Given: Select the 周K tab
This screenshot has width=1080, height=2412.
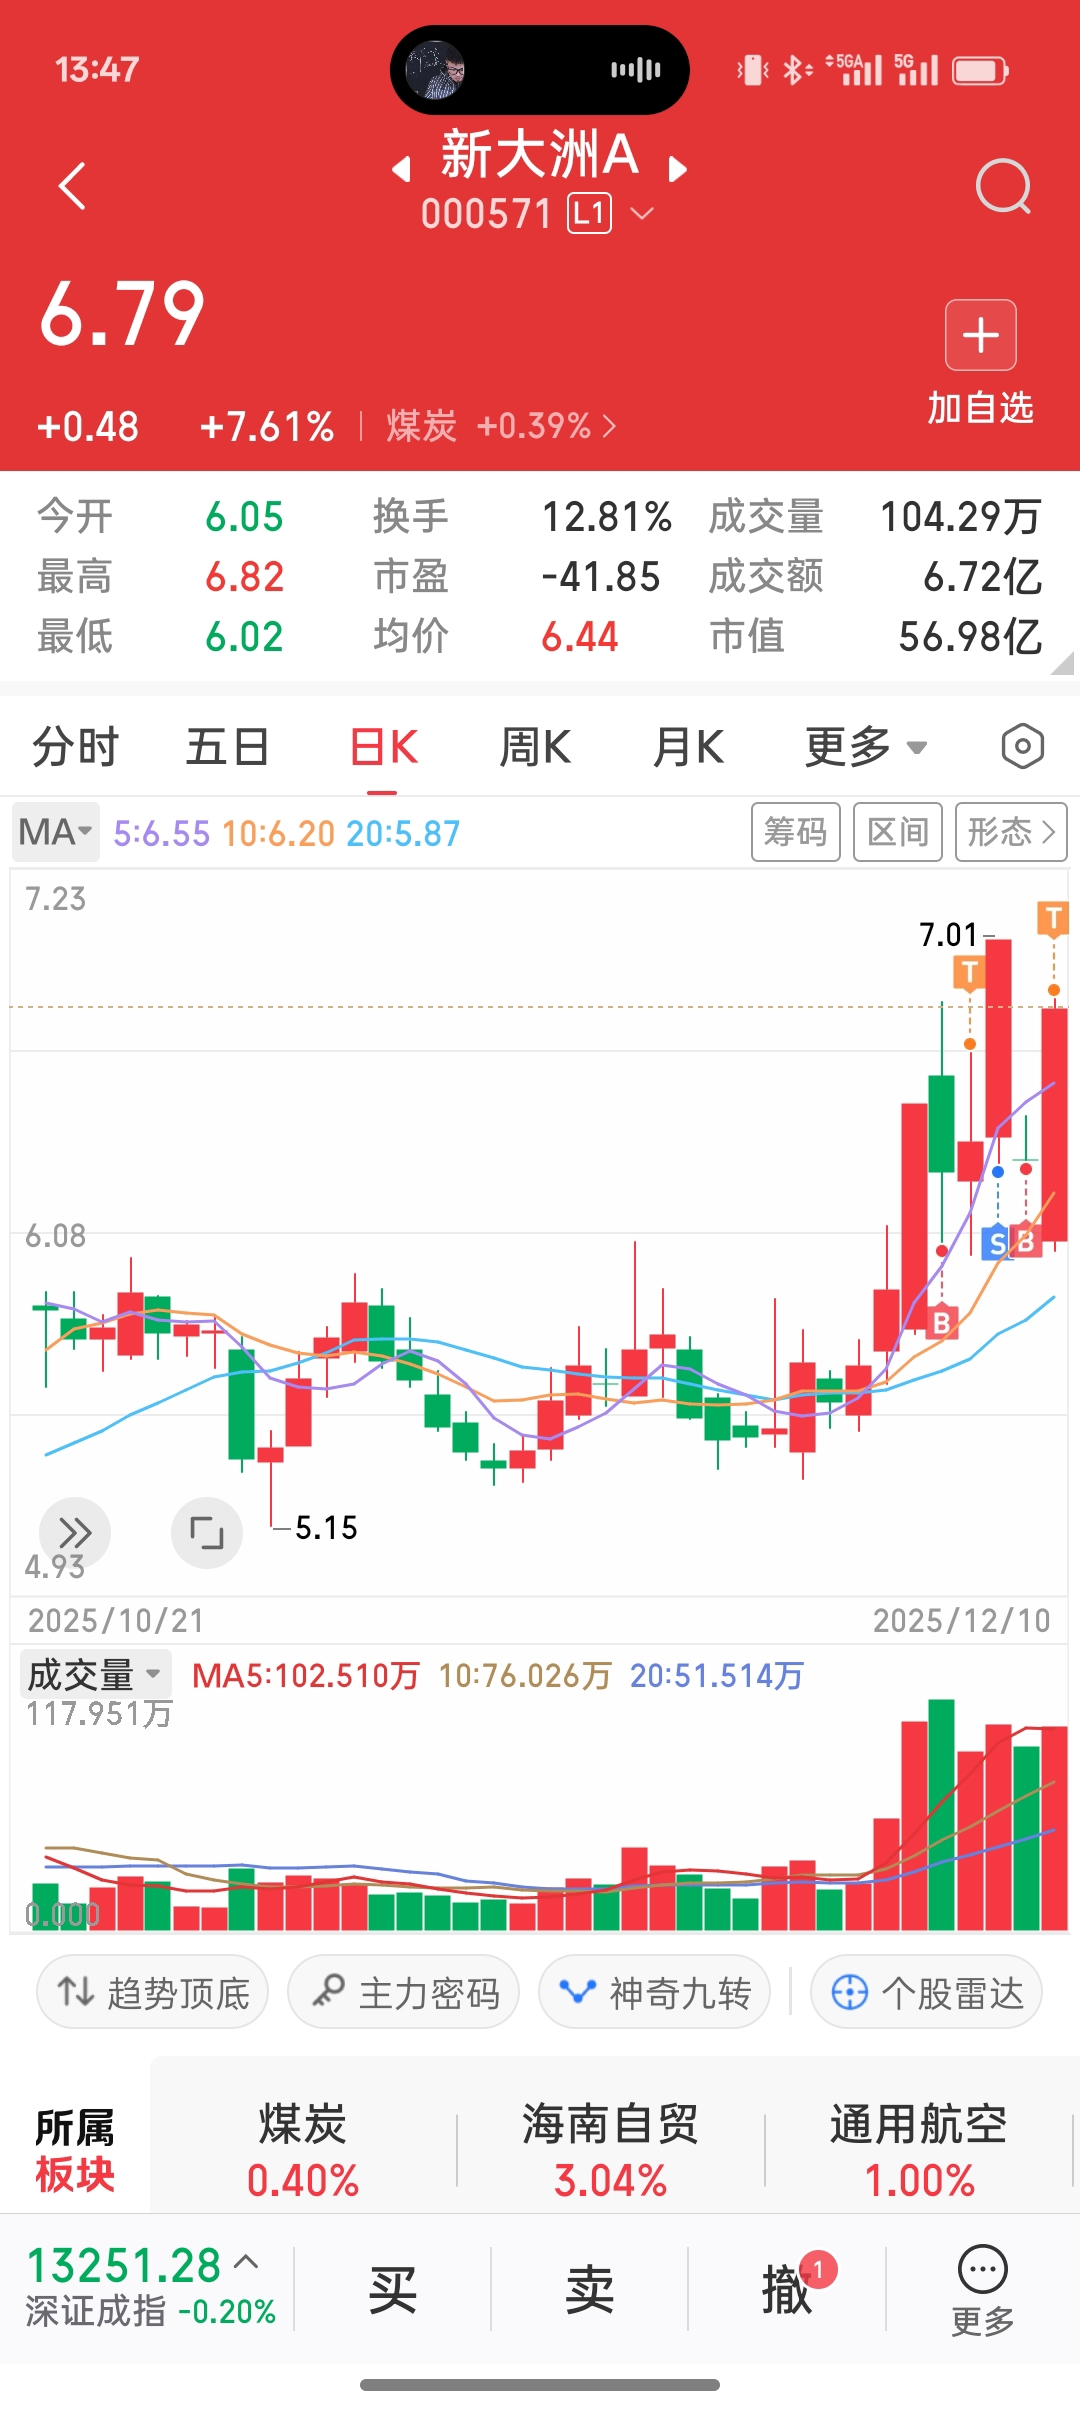Looking at the screenshot, I should (535, 747).
